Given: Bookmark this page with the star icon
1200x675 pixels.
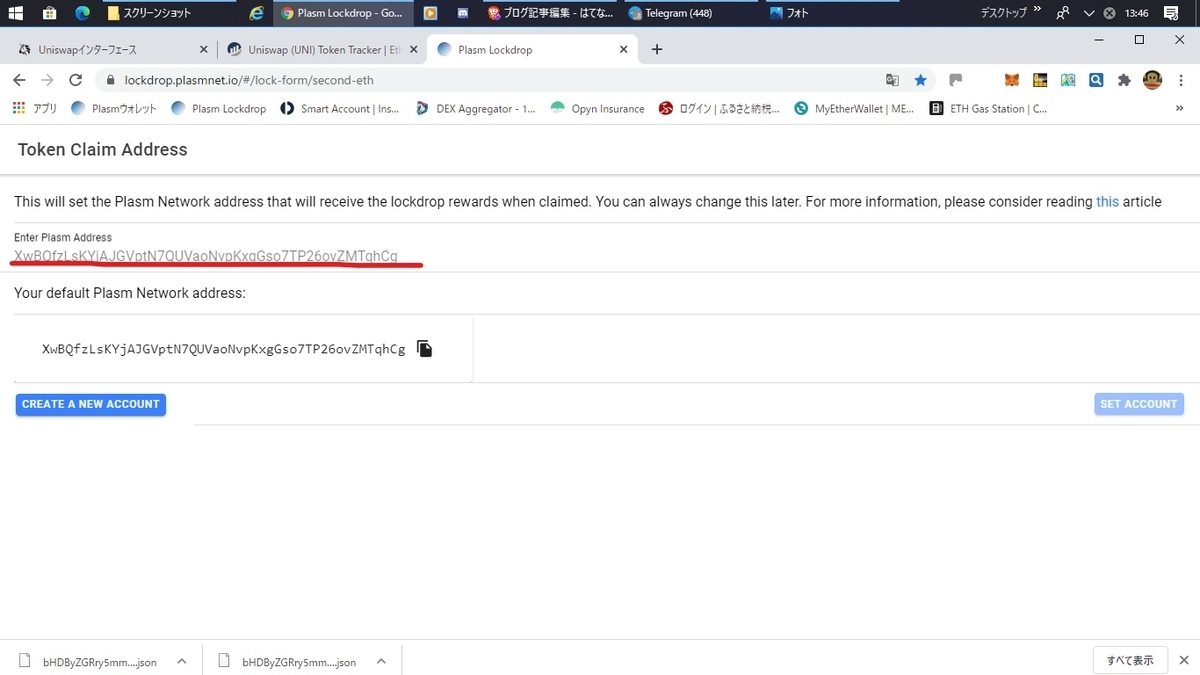Looking at the screenshot, I should pos(921,80).
